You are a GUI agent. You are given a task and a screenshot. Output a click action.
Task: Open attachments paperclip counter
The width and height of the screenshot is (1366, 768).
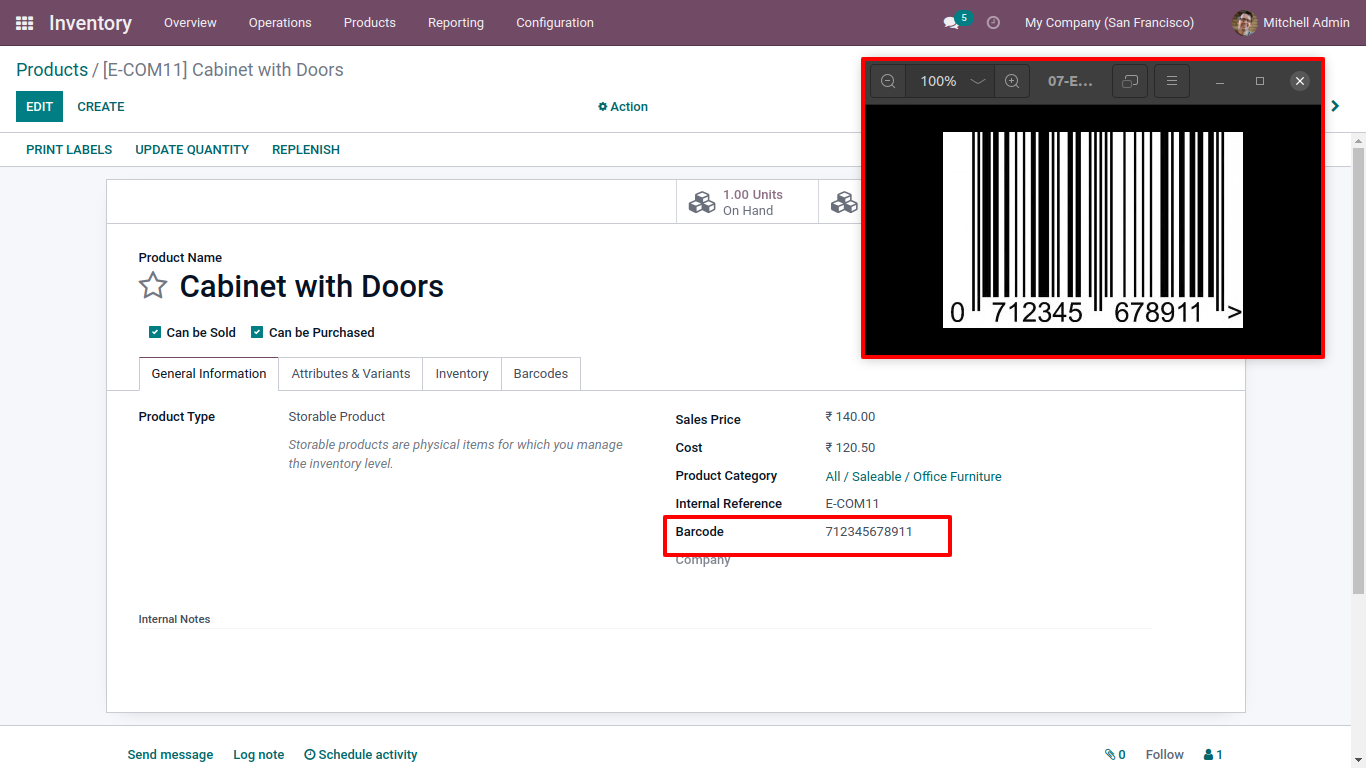coord(1115,755)
